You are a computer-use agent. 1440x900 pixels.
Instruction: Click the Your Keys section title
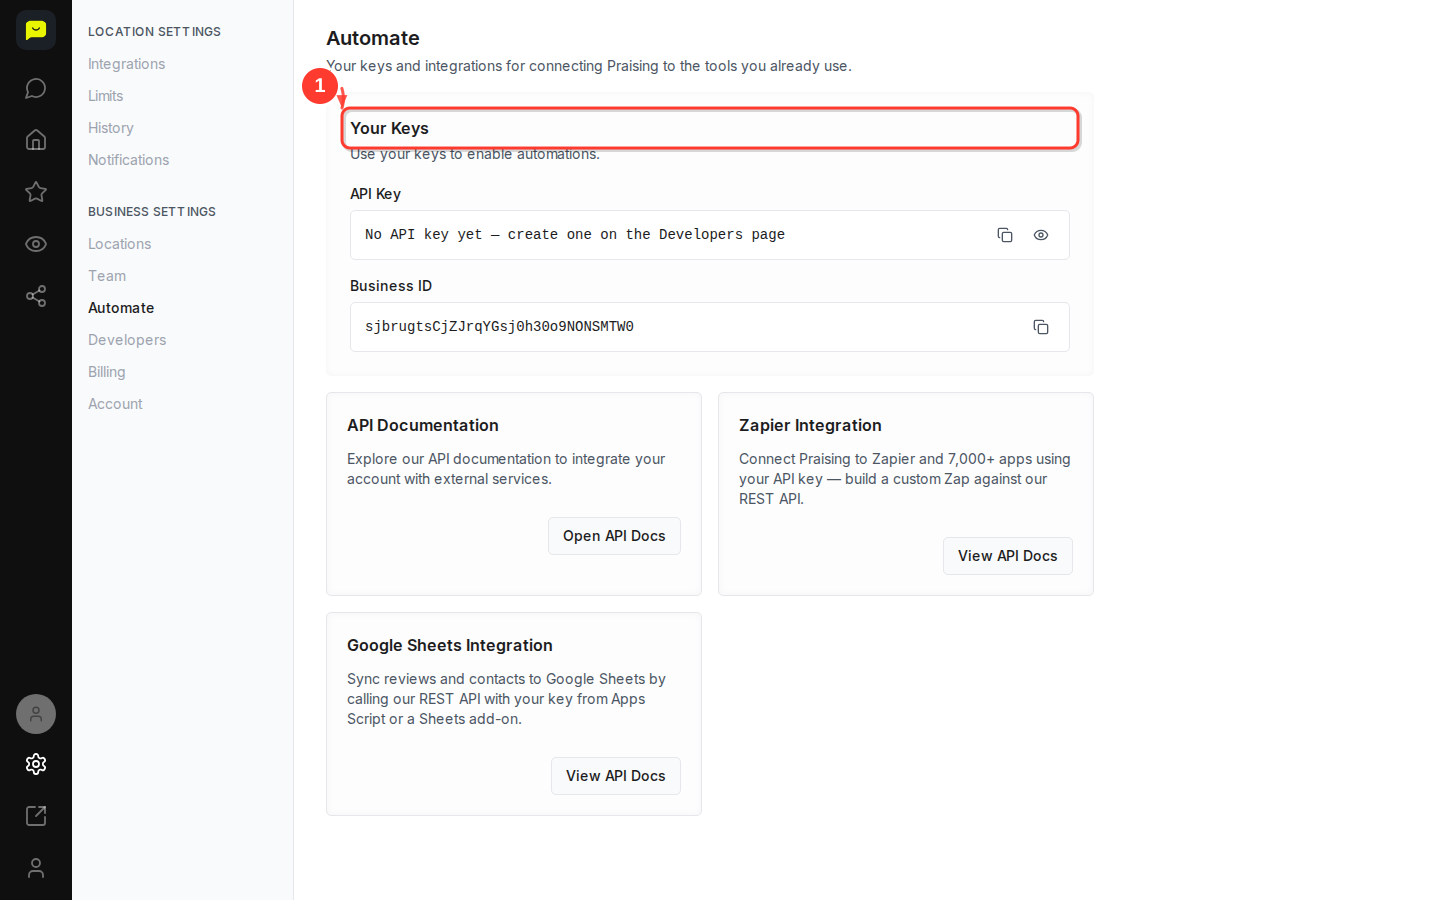click(x=389, y=128)
